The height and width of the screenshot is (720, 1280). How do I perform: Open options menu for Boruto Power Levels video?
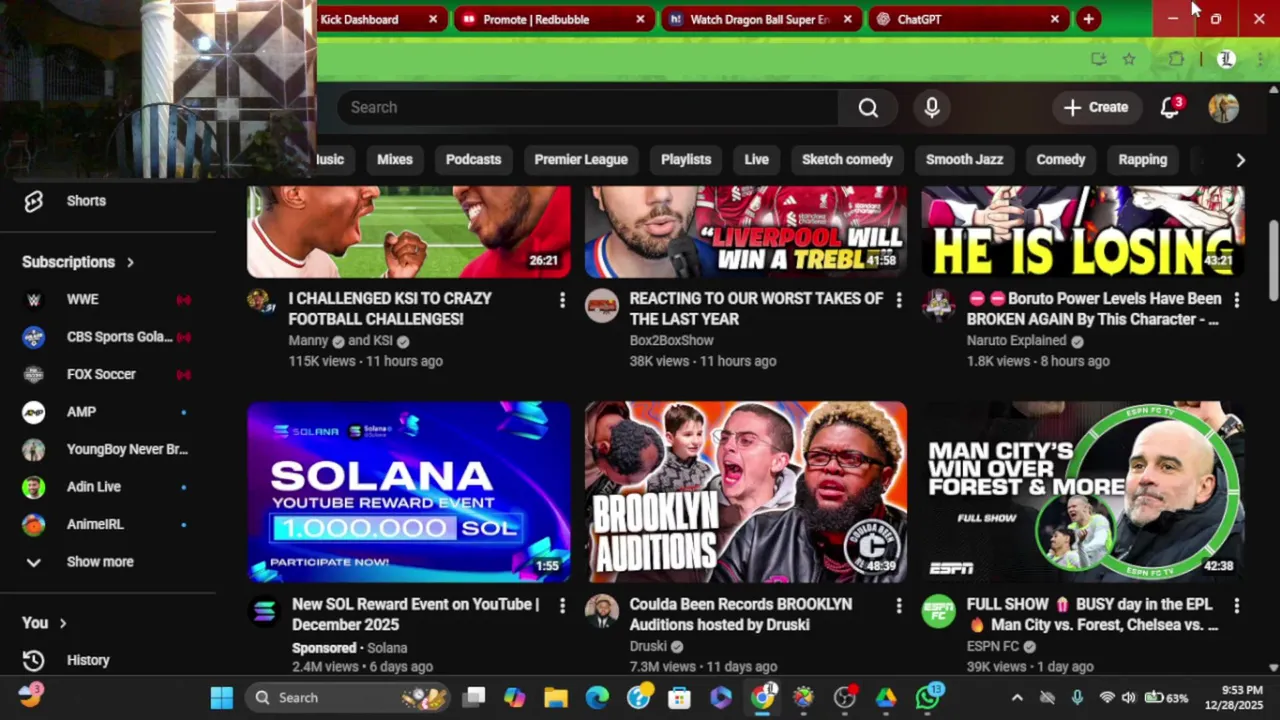(1237, 300)
